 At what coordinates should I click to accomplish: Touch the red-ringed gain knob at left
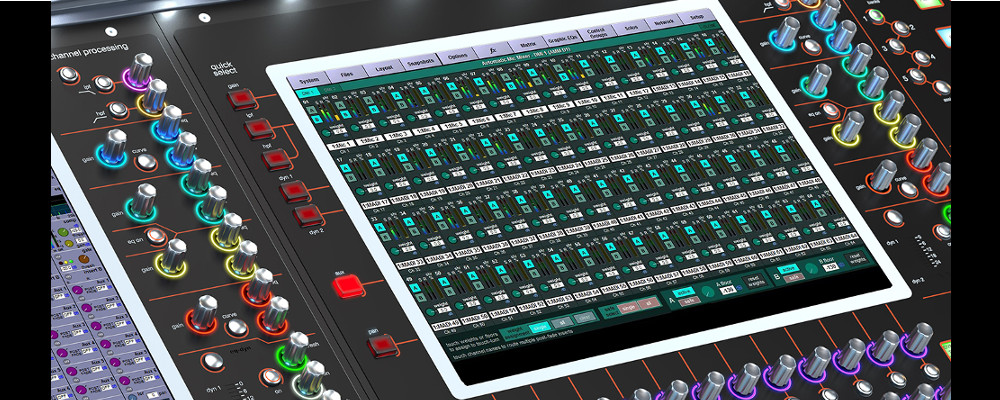pos(204,313)
